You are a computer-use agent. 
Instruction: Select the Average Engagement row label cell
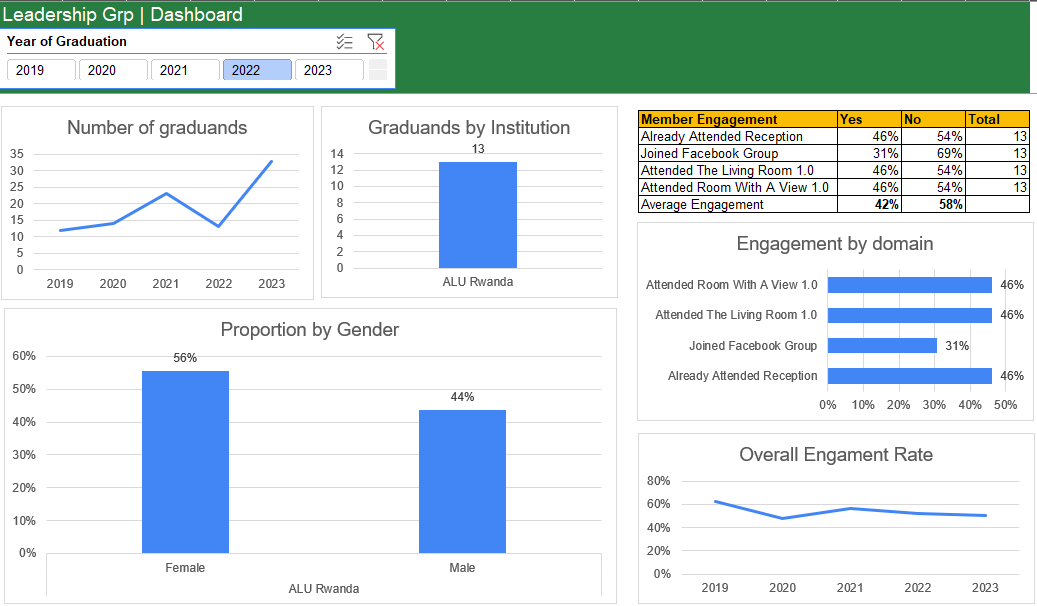[x=737, y=204]
